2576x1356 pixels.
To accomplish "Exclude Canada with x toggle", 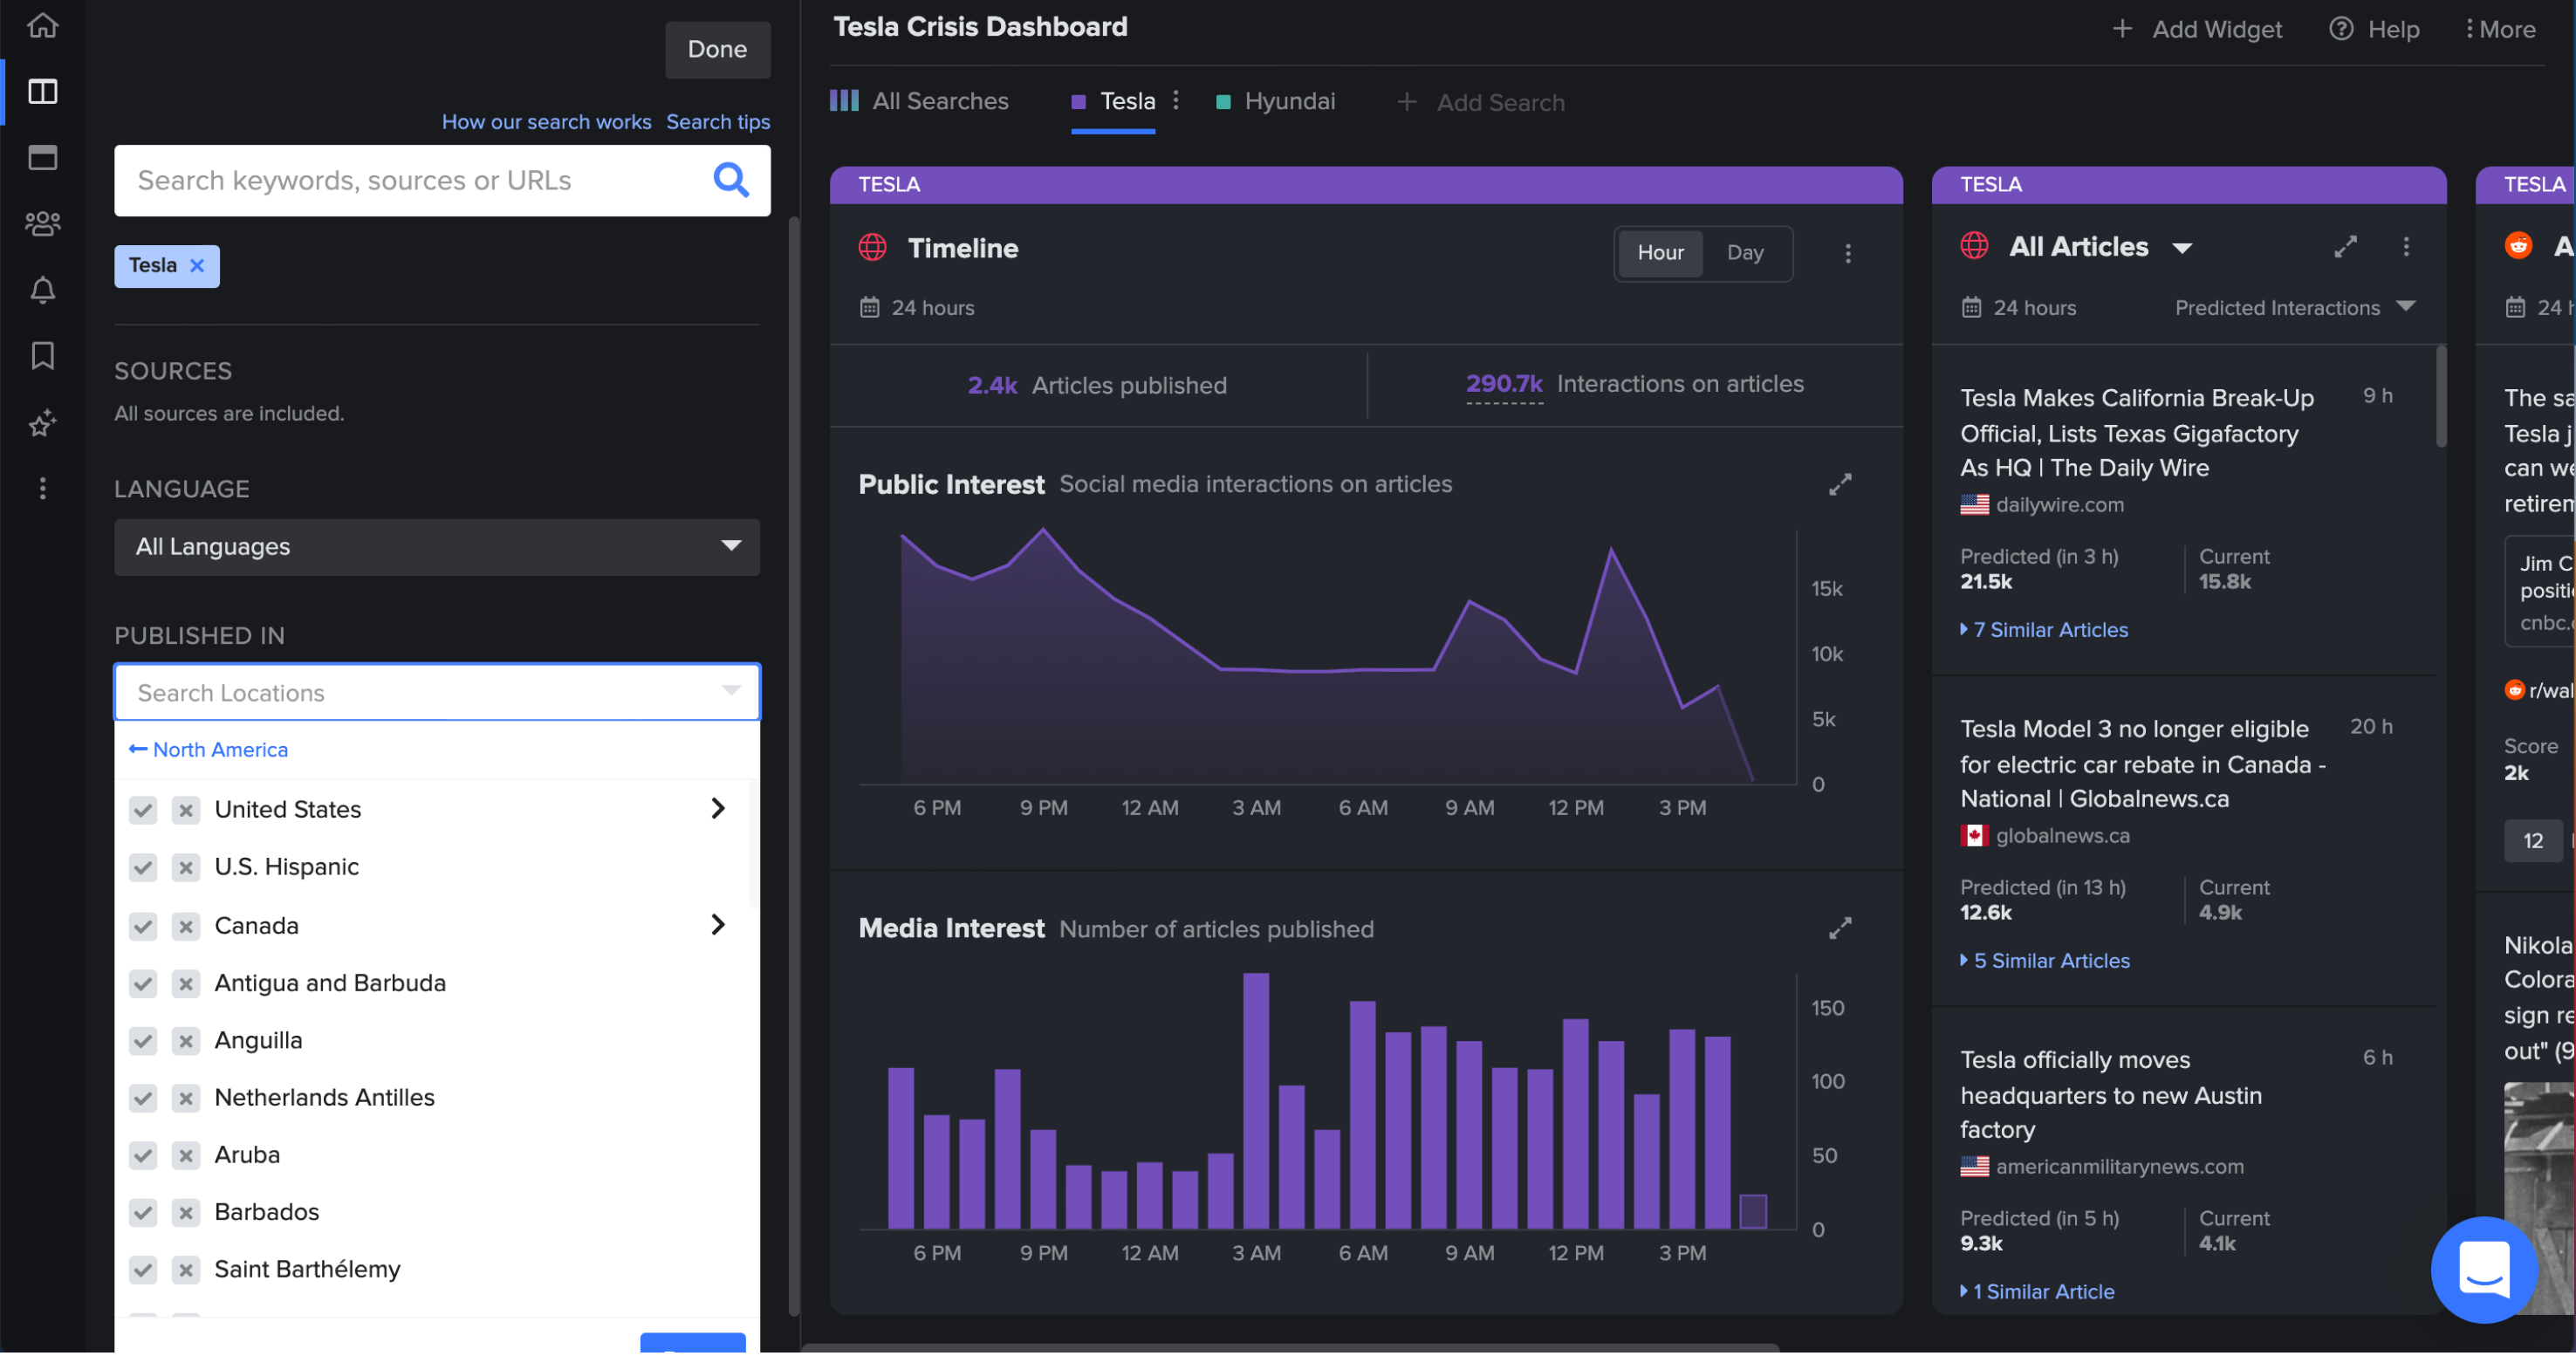I will [x=185, y=927].
